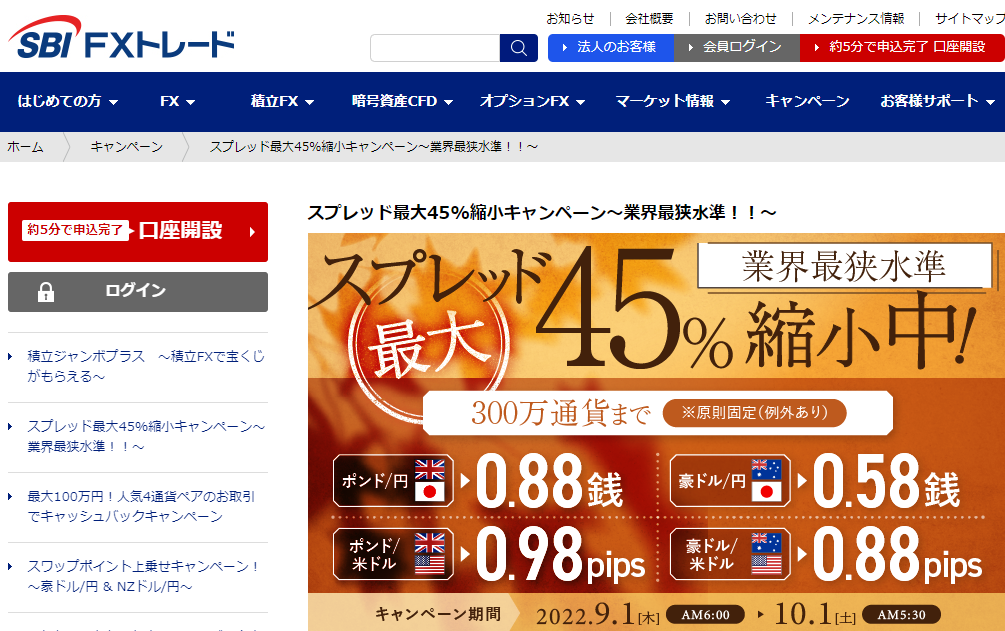Viewport: 1005px width, 631px height.
Task: Click the ポンド/円 currency label
Action: click(x=375, y=481)
